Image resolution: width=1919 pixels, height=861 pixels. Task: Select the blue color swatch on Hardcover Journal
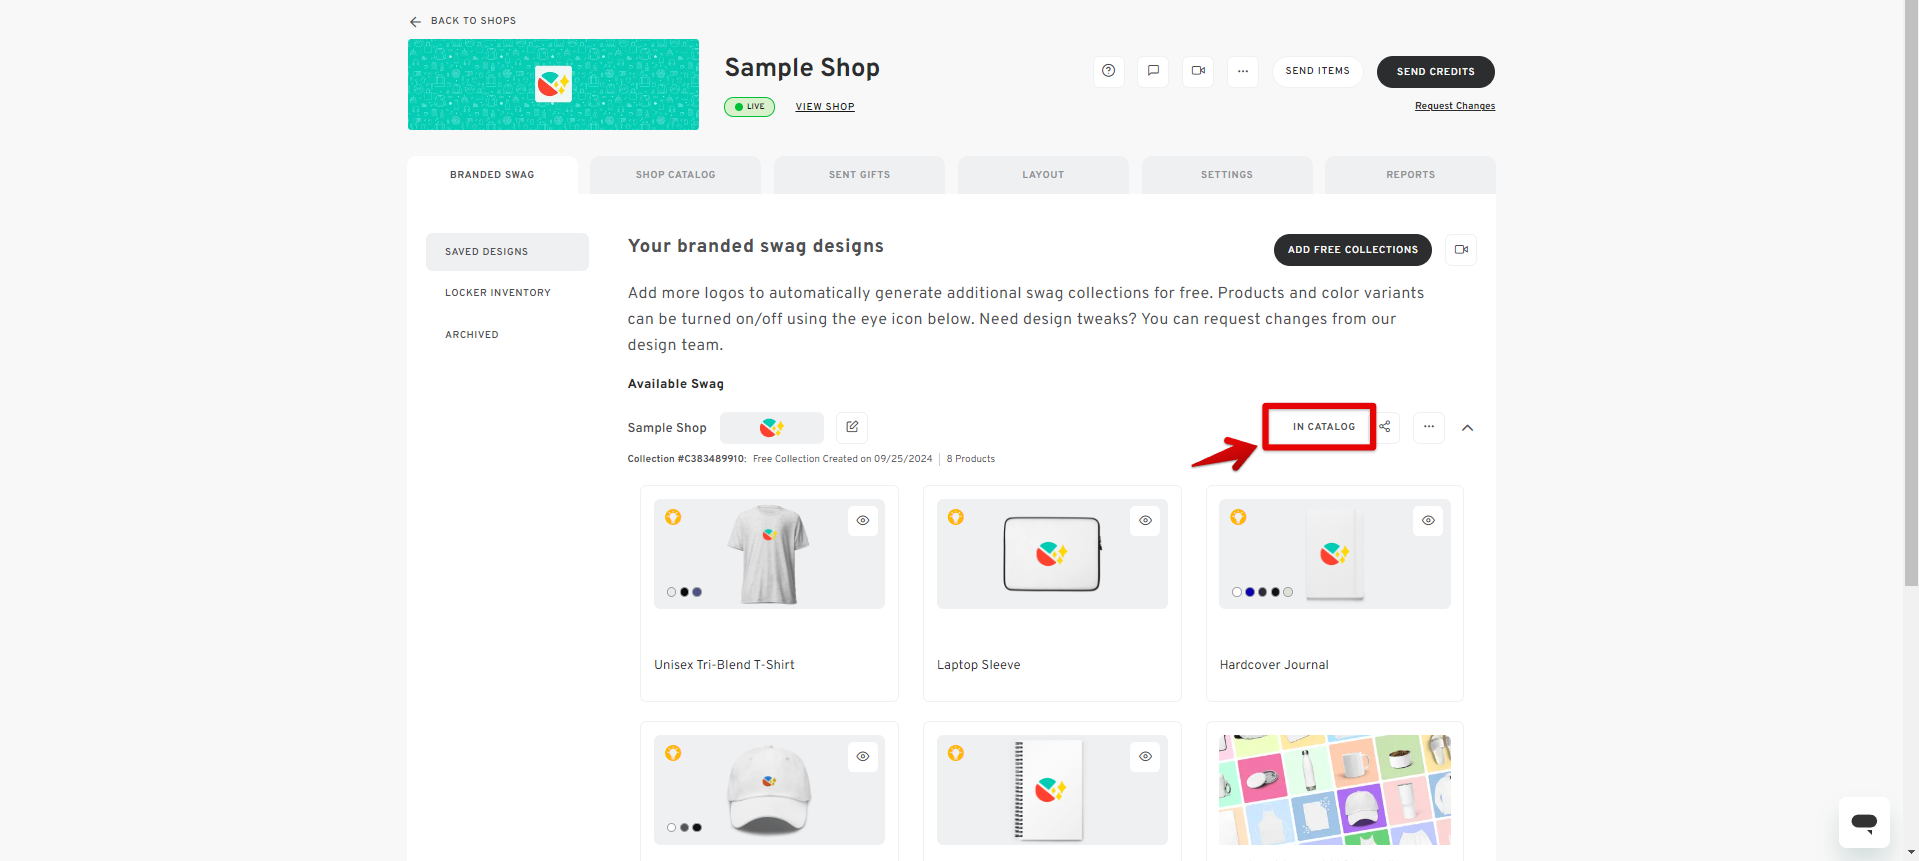pyautogui.click(x=1250, y=592)
